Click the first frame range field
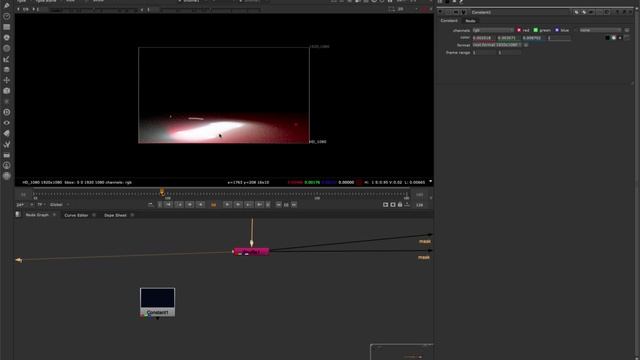Screen dimensions: 640x360 484,53
